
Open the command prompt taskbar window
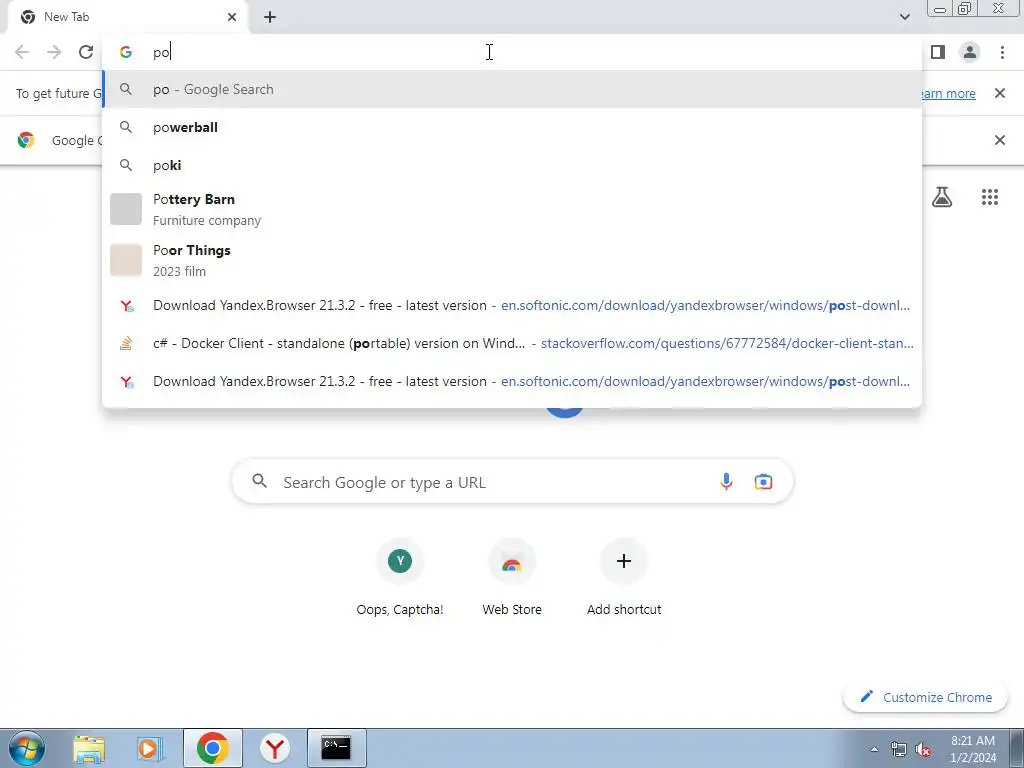(x=336, y=748)
